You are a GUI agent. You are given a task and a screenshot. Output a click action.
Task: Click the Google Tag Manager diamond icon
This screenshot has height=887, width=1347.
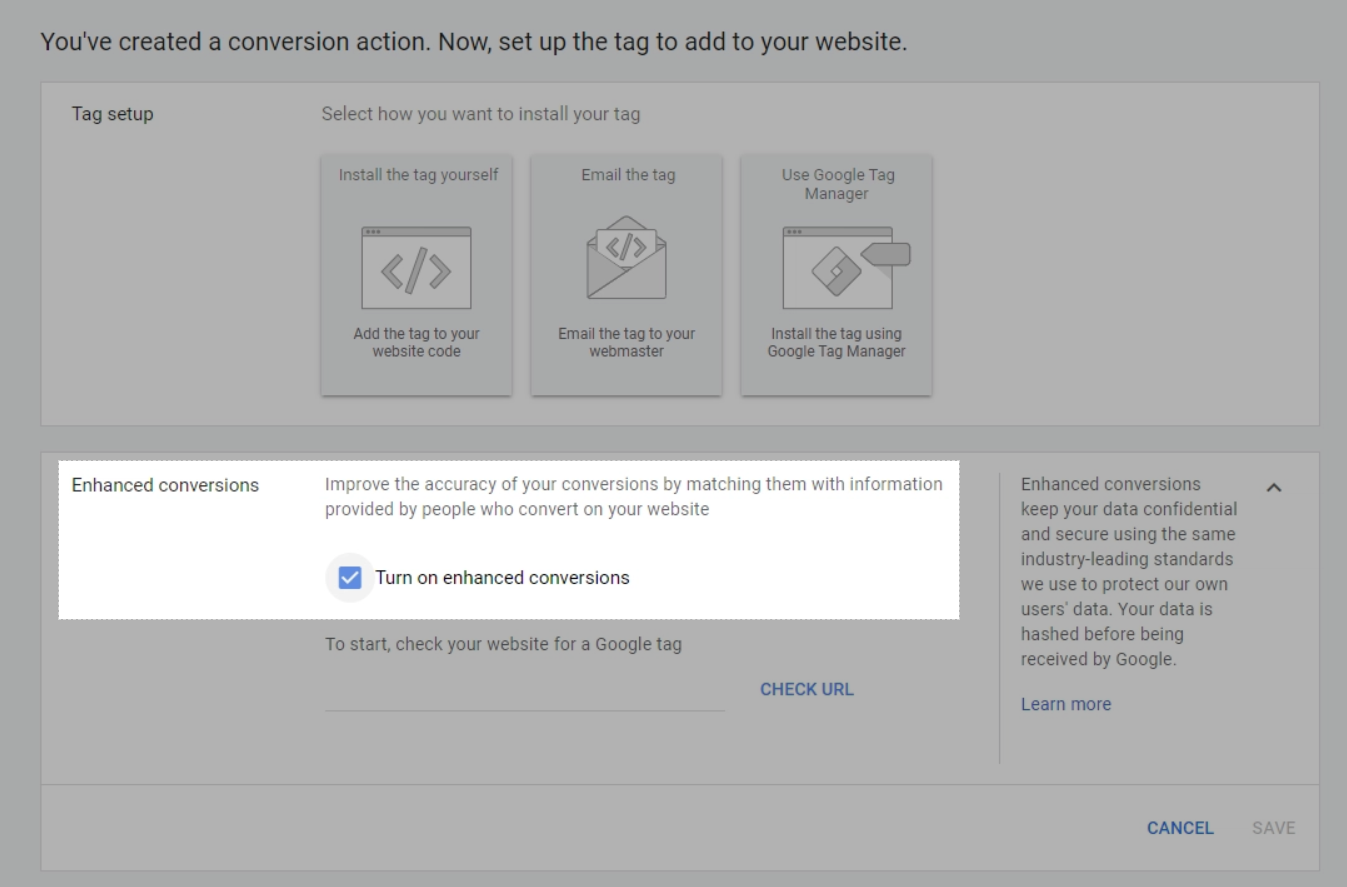[x=836, y=268]
